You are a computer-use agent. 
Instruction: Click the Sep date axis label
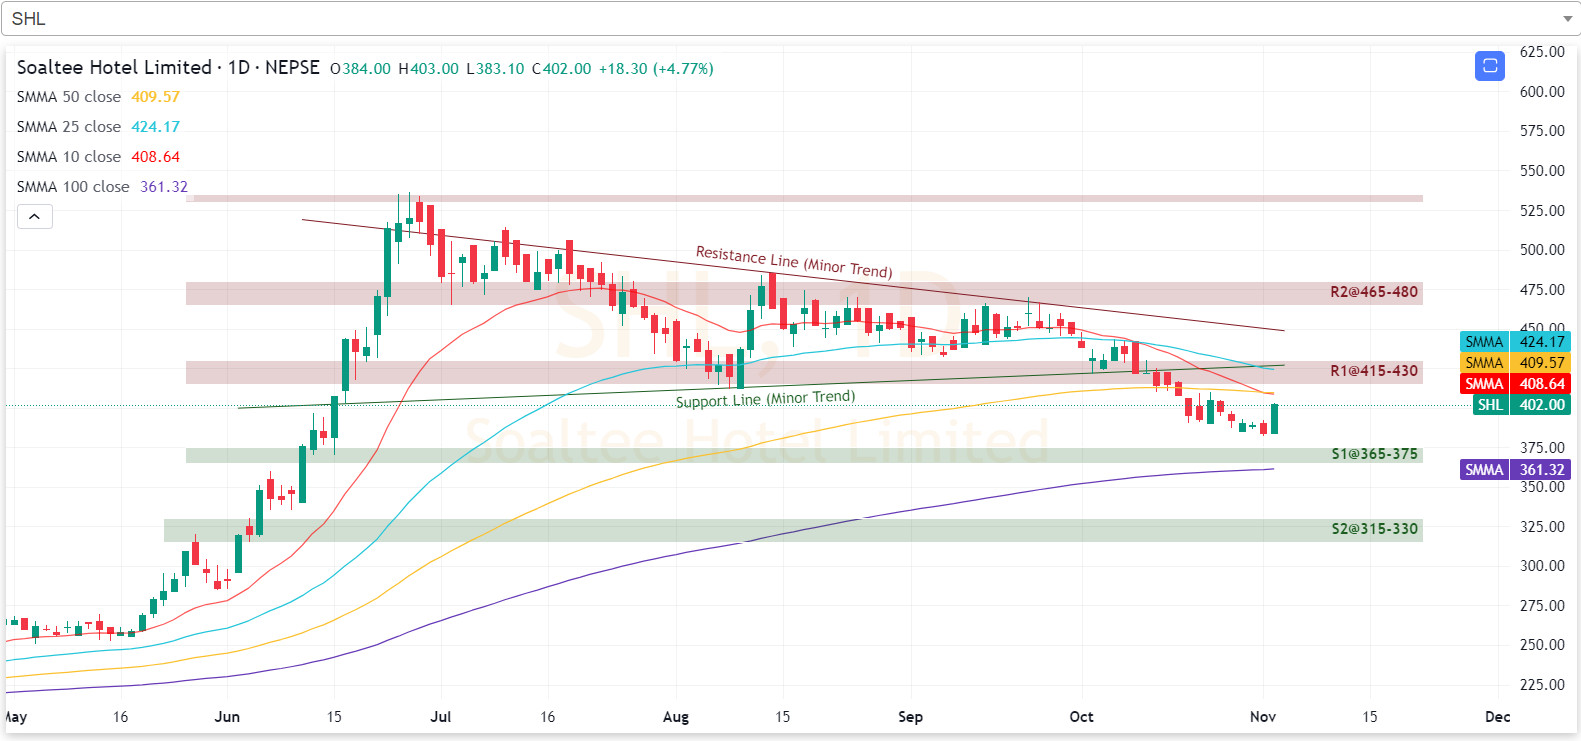pos(910,717)
